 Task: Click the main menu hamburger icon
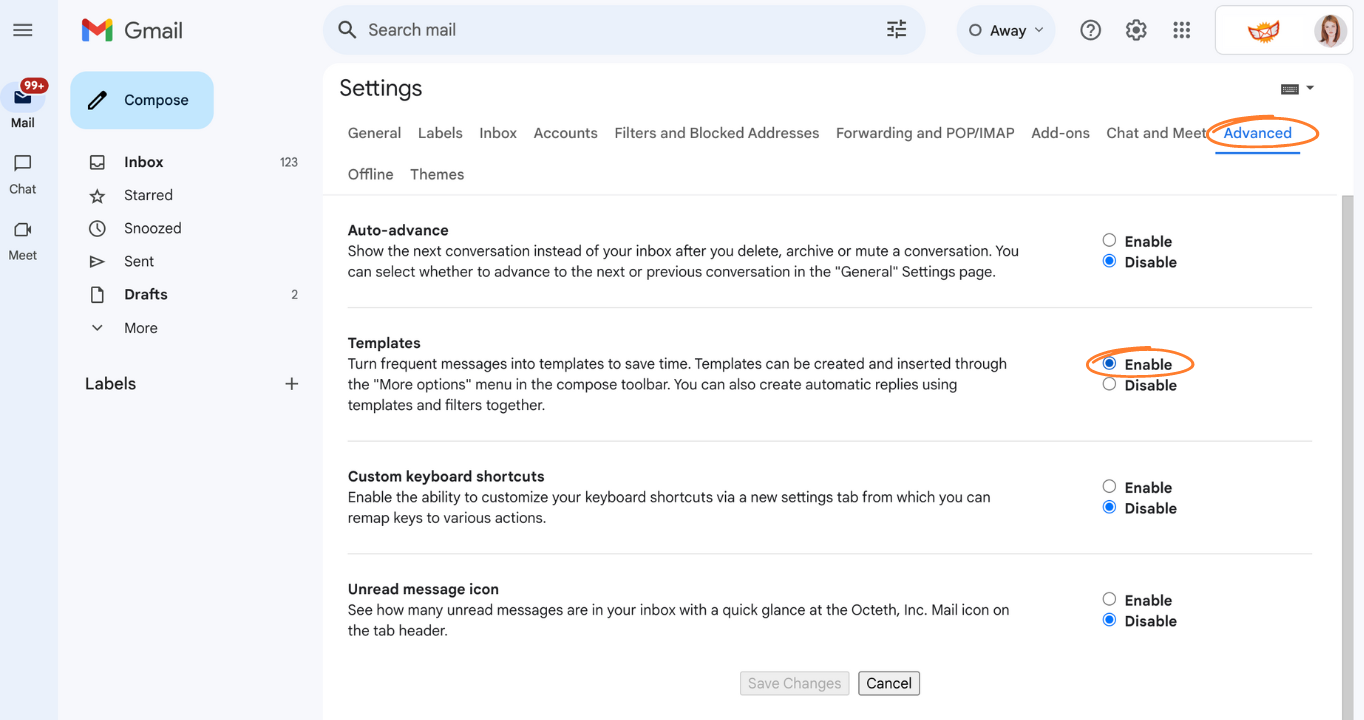[22, 29]
